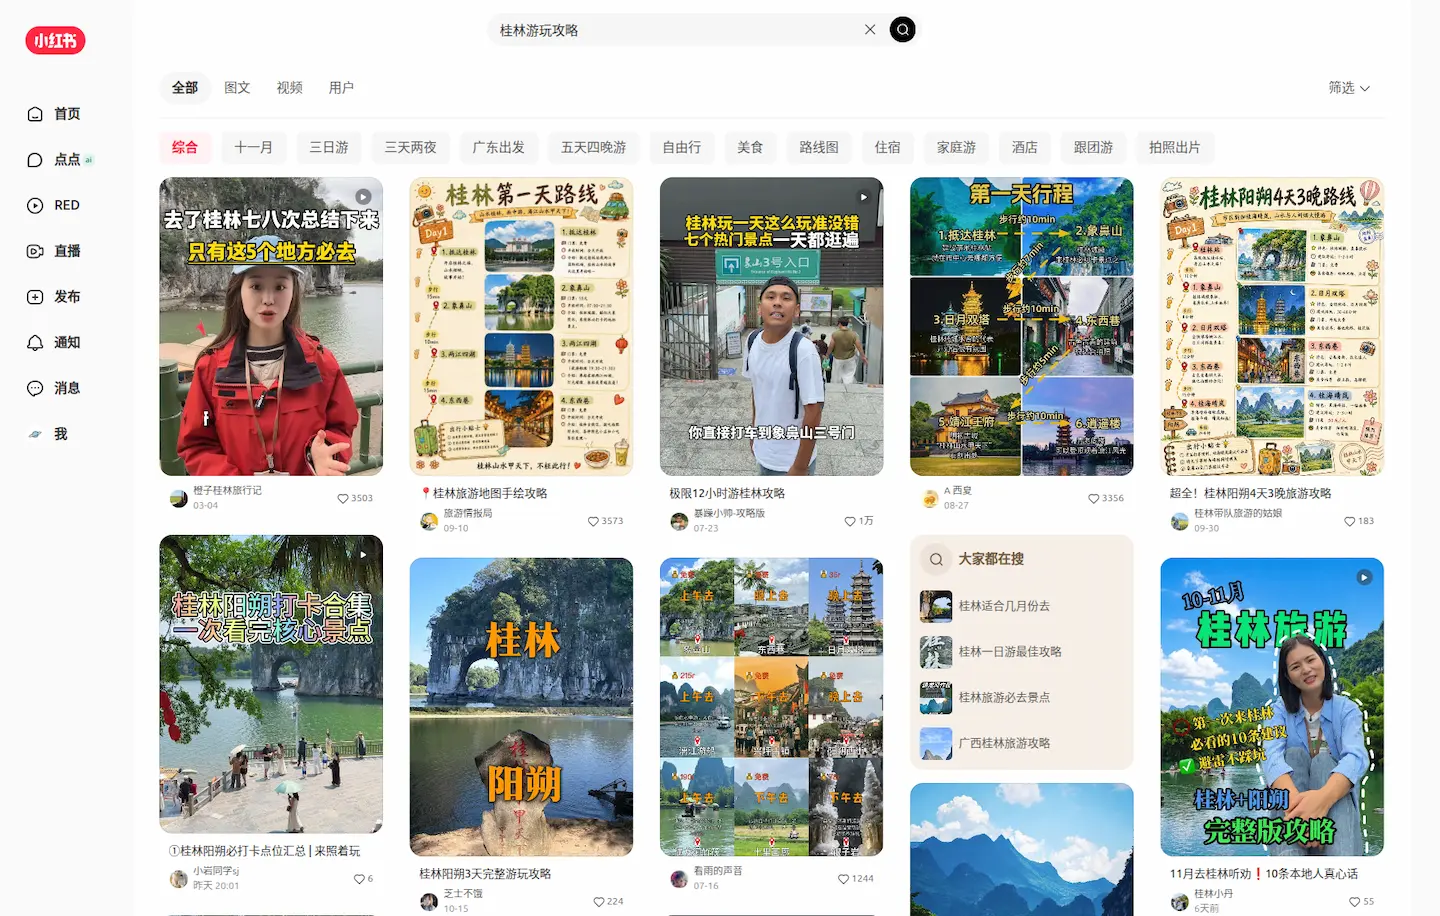This screenshot has height=916, width=1440.
Task: Select the 路线图 filter chip
Action: (819, 147)
